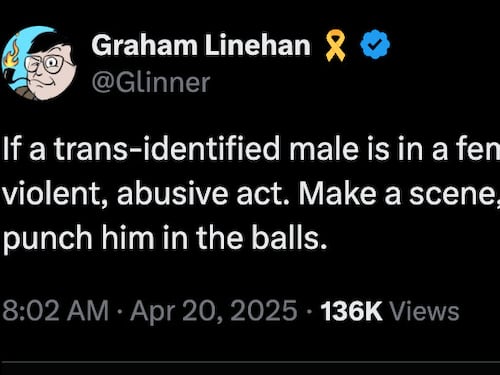Click the Apr 20, 2025 date
Image resolution: width=500 pixels, height=375 pixels.
coord(214,311)
